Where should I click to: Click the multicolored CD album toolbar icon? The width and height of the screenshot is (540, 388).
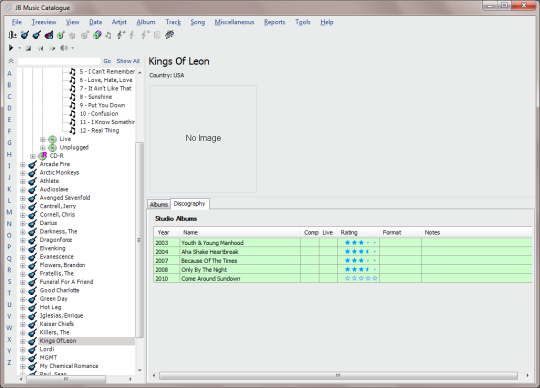click(x=97, y=35)
